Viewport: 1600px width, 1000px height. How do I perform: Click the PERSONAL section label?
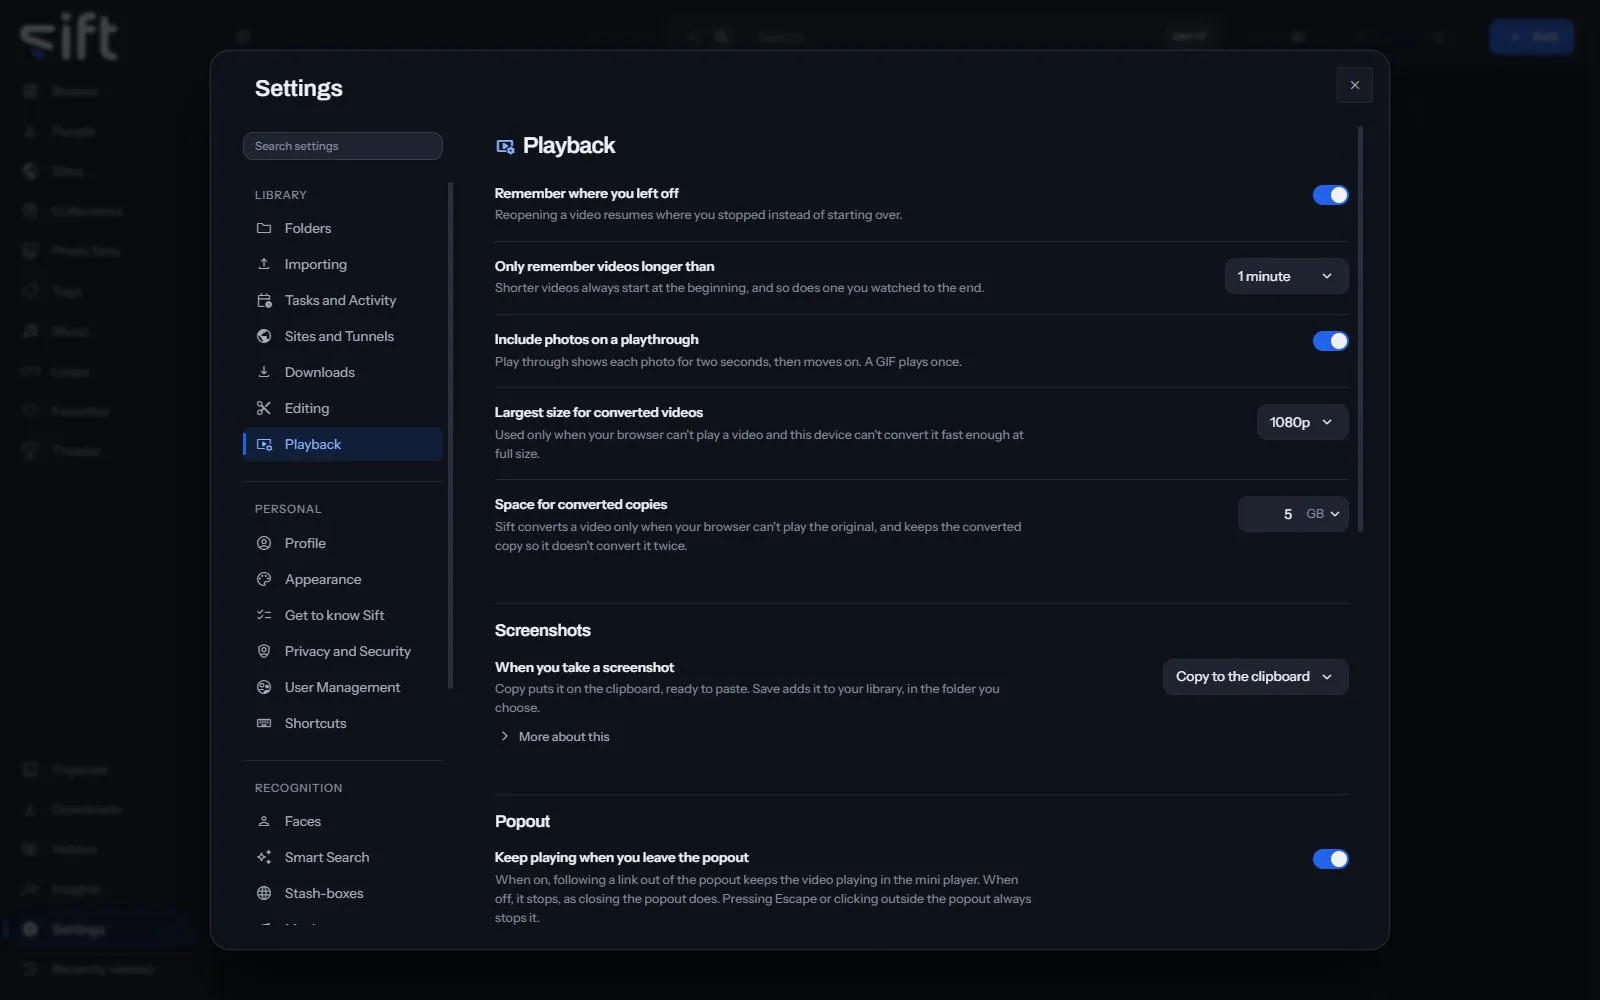tap(288, 509)
